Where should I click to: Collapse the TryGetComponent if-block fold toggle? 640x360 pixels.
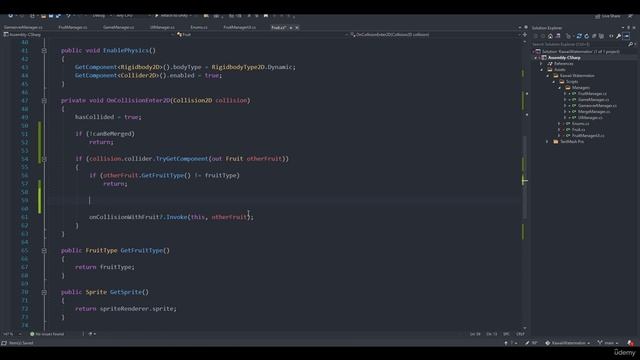[44, 159]
